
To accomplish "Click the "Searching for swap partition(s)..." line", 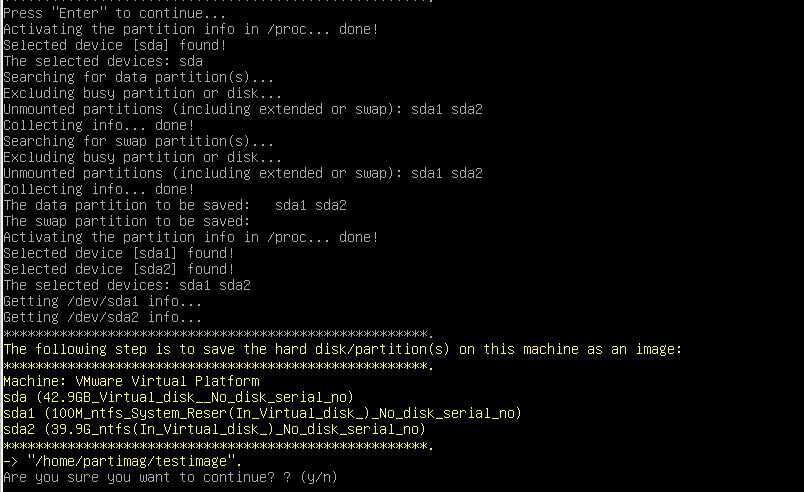I will 139,141.
